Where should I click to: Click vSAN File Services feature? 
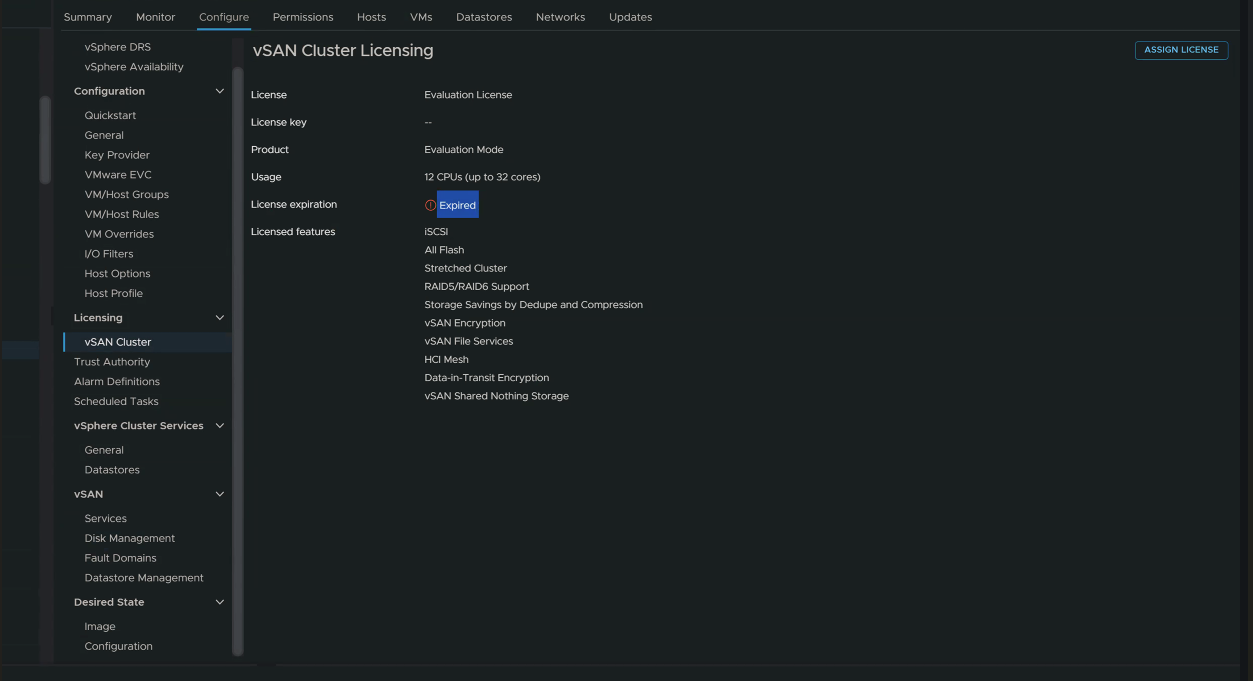469,341
